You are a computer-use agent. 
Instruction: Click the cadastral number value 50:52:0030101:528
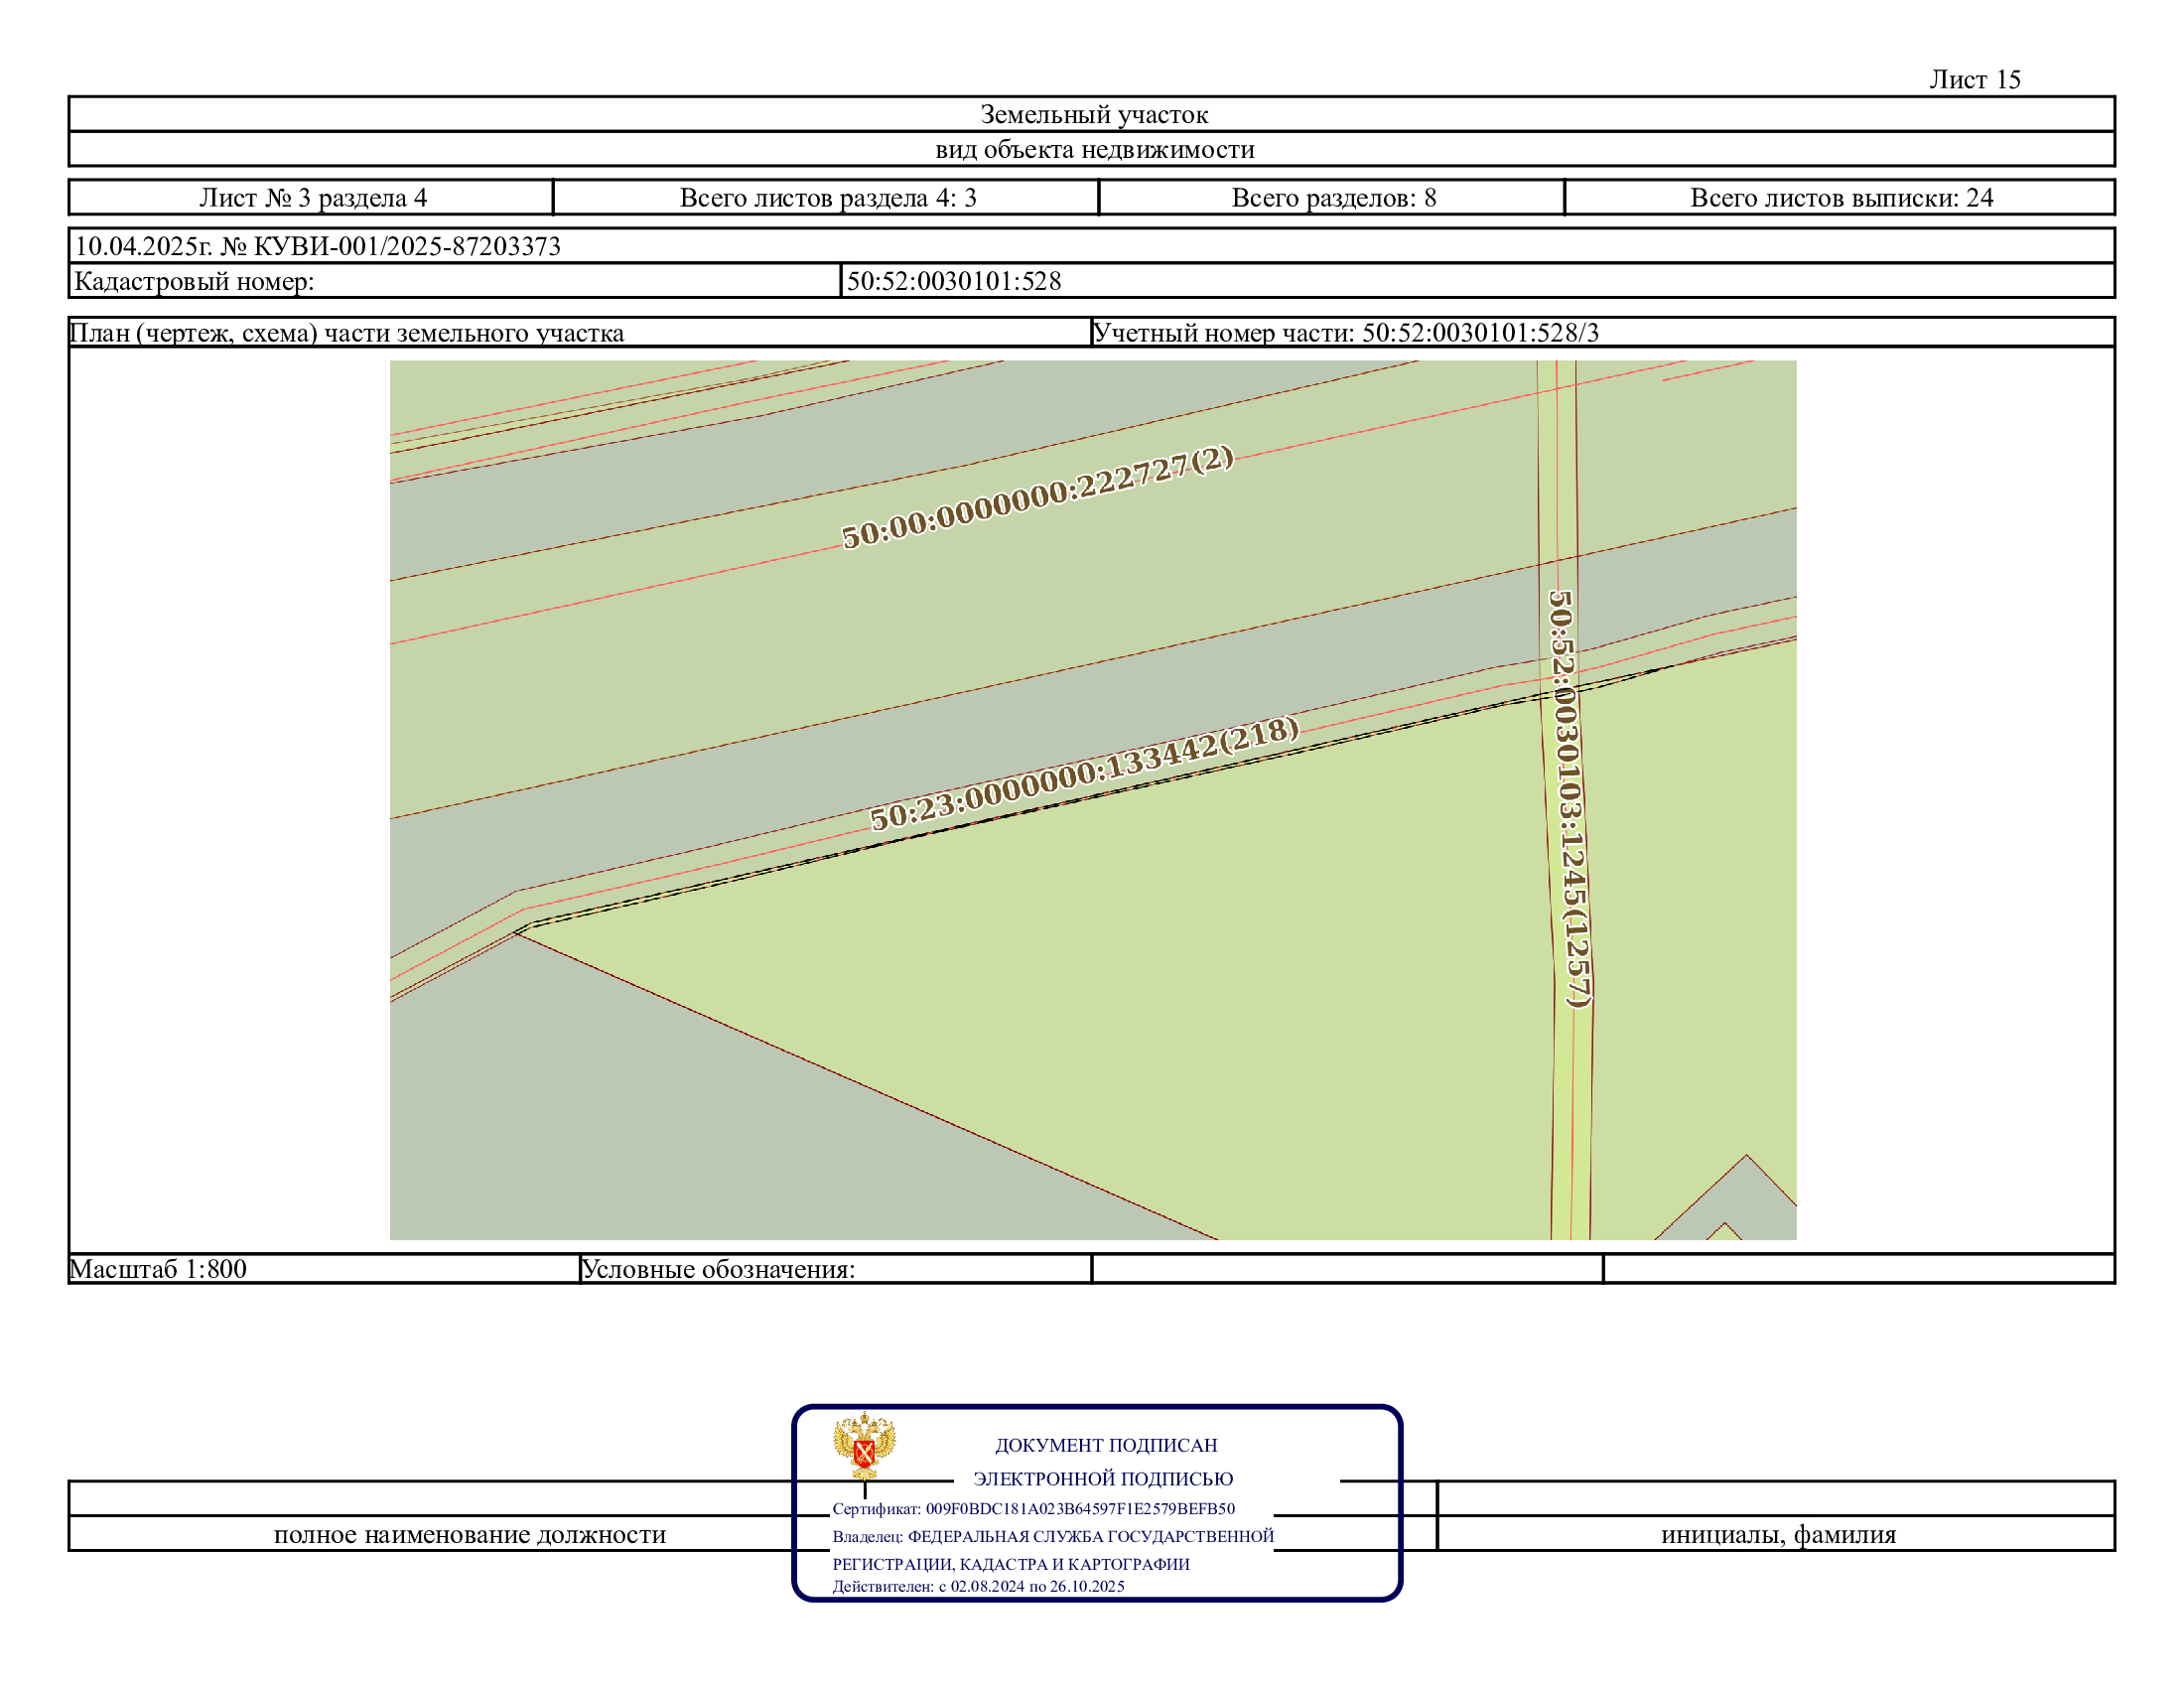coord(953,281)
